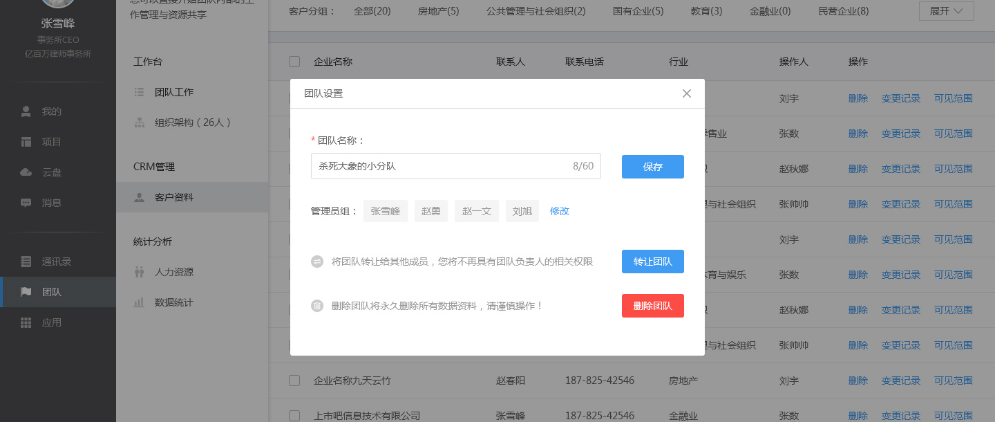This screenshot has width=995, height=422.
Task: Select the 团队 flag icon
Action: point(26,292)
